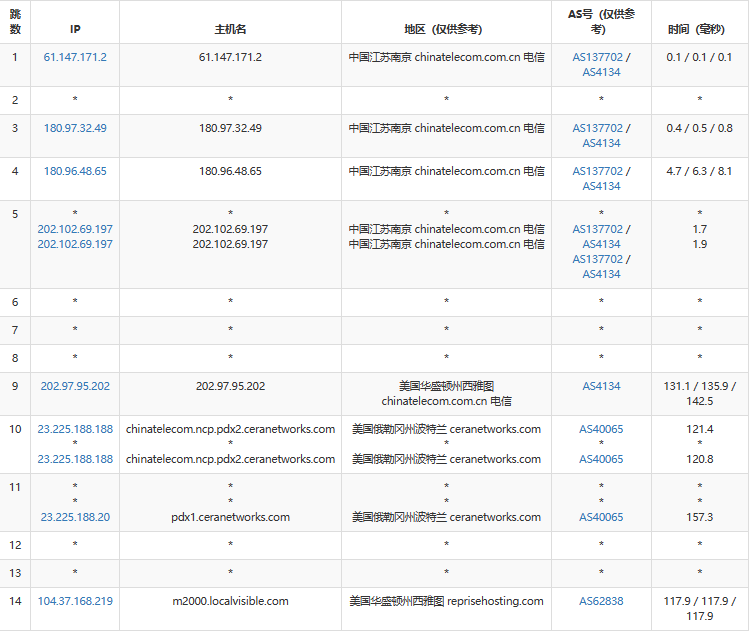Select hop number 12 cell

tap(15, 545)
